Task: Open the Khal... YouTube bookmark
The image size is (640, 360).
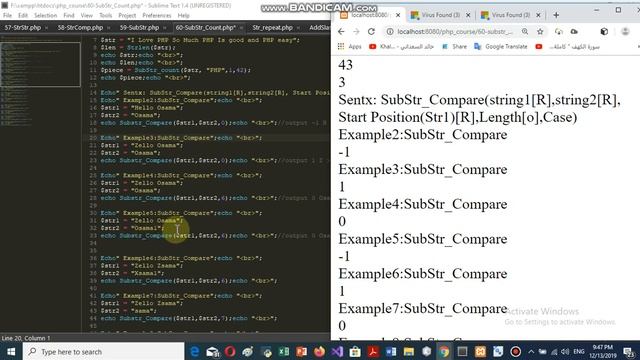Action: click(x=401, y=47)
